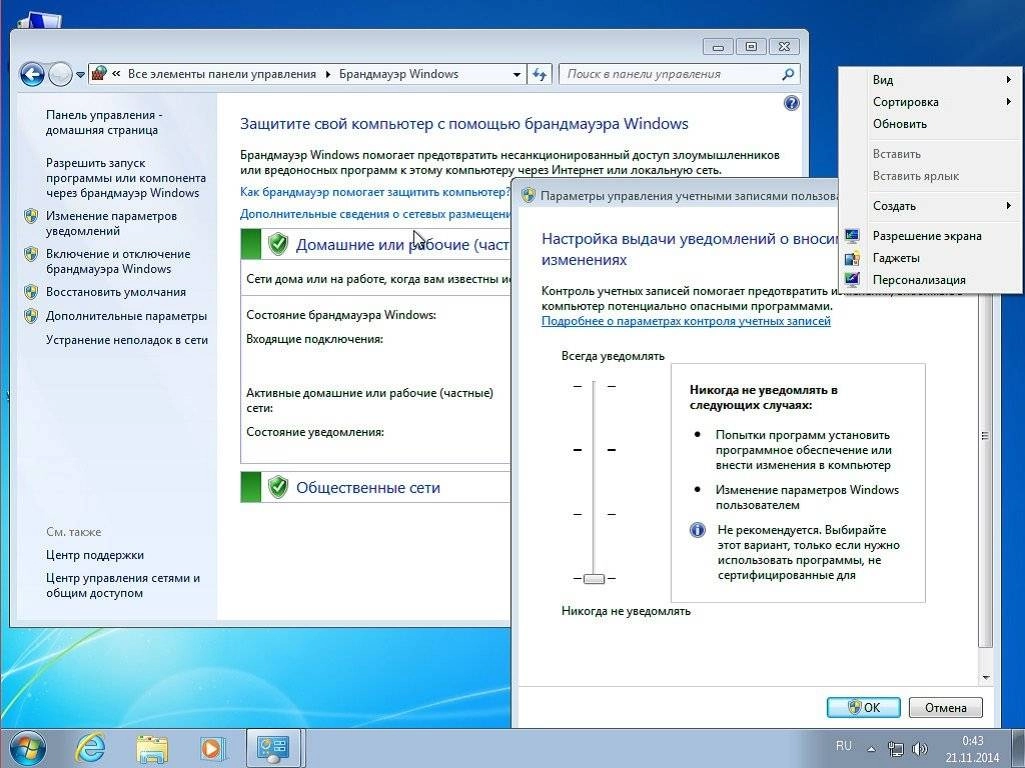Click the Back arrow in Control Panel

32,75
